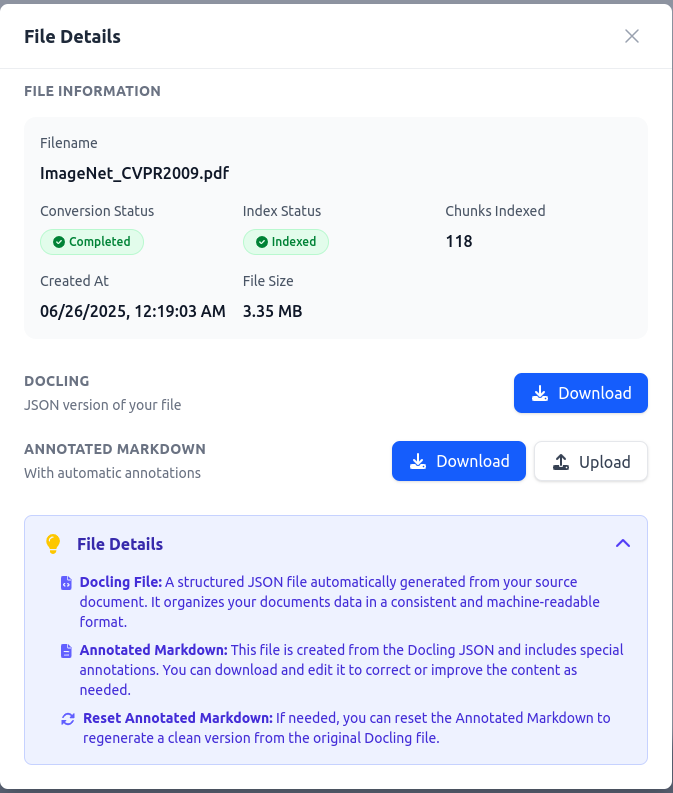Upload a new Annotated Markdown
This screenshot has height=793, width=673.
tap(591, 461)
